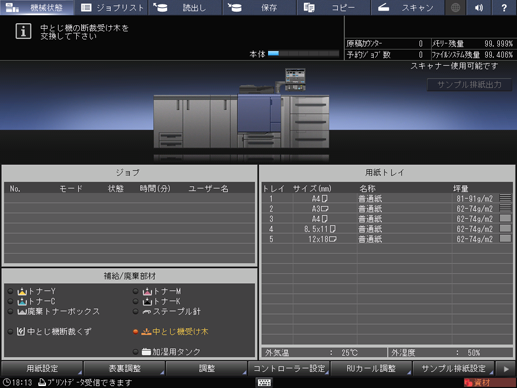Open the スキャン tab
The height and width of the screenshot is (388, 517).
click(x=407, y=7)
